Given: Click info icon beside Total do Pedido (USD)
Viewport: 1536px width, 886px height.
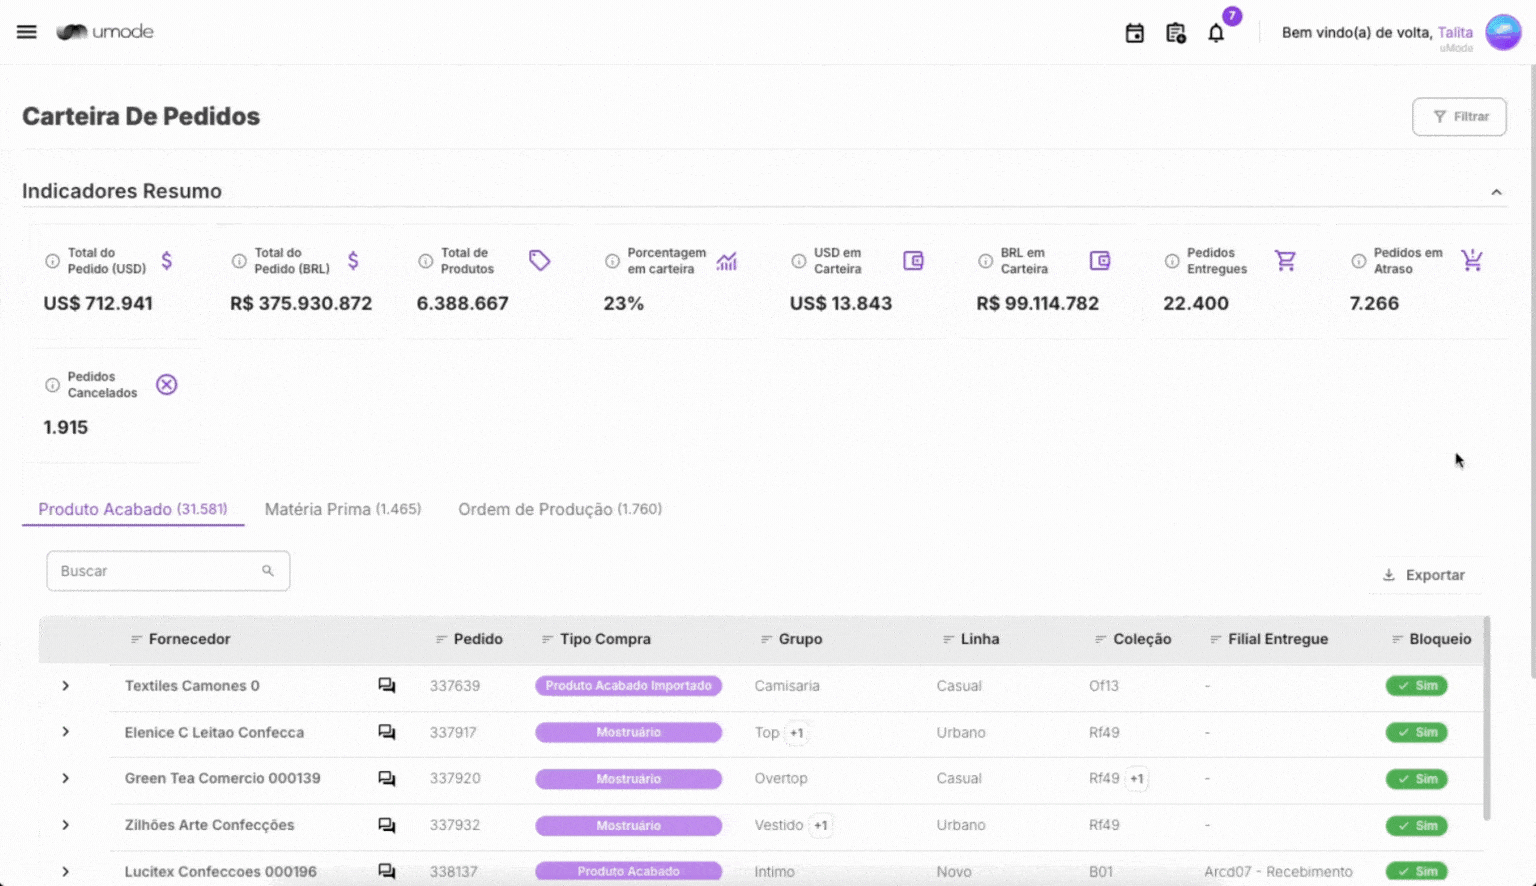Looking at the screenshot, I should 52,261.
